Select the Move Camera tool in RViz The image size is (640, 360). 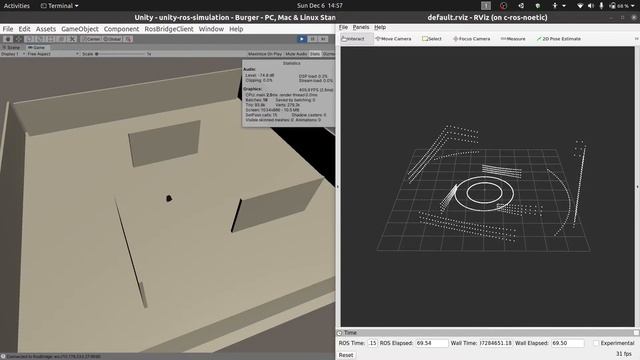pyautogui.click(x=393, y=39)
